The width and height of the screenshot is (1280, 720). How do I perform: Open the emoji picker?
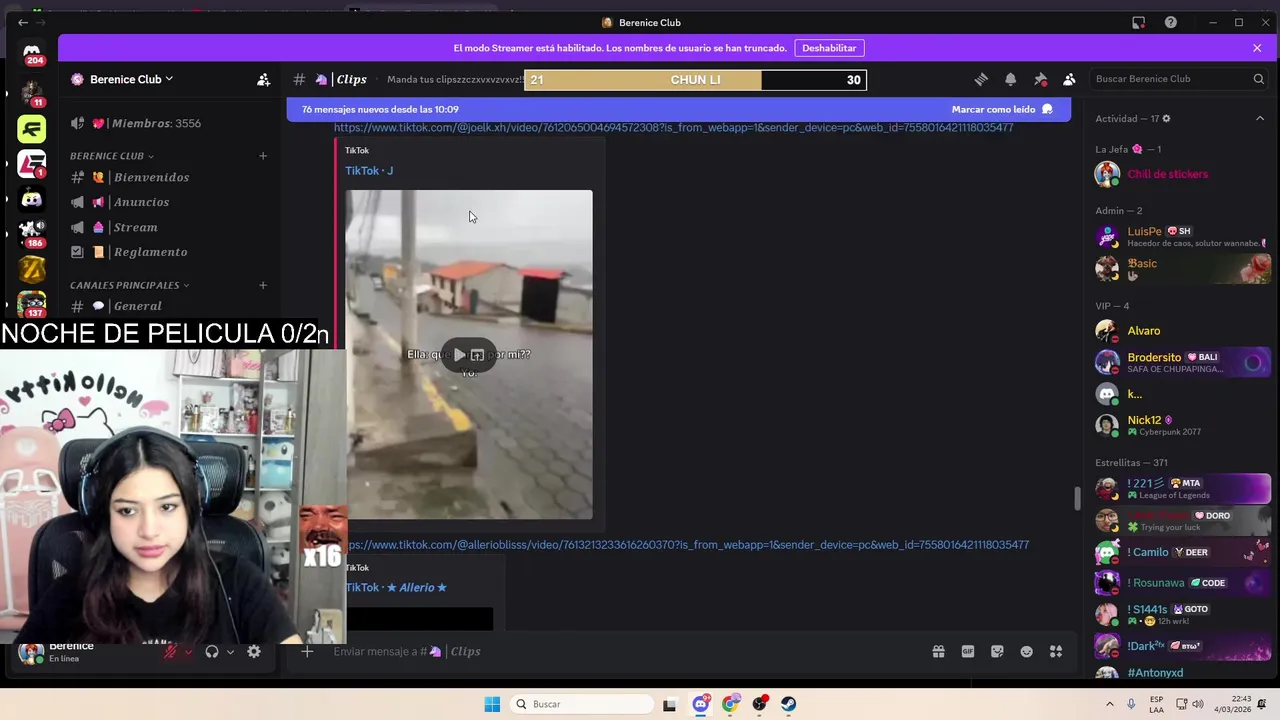tap(1026, 651)
